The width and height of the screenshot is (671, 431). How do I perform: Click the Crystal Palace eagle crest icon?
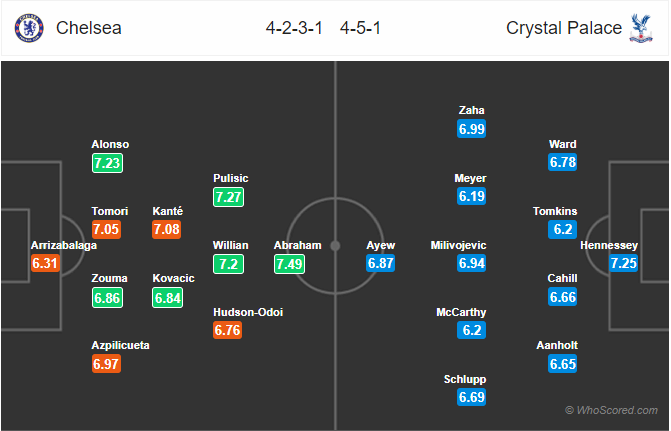(641, 28)
